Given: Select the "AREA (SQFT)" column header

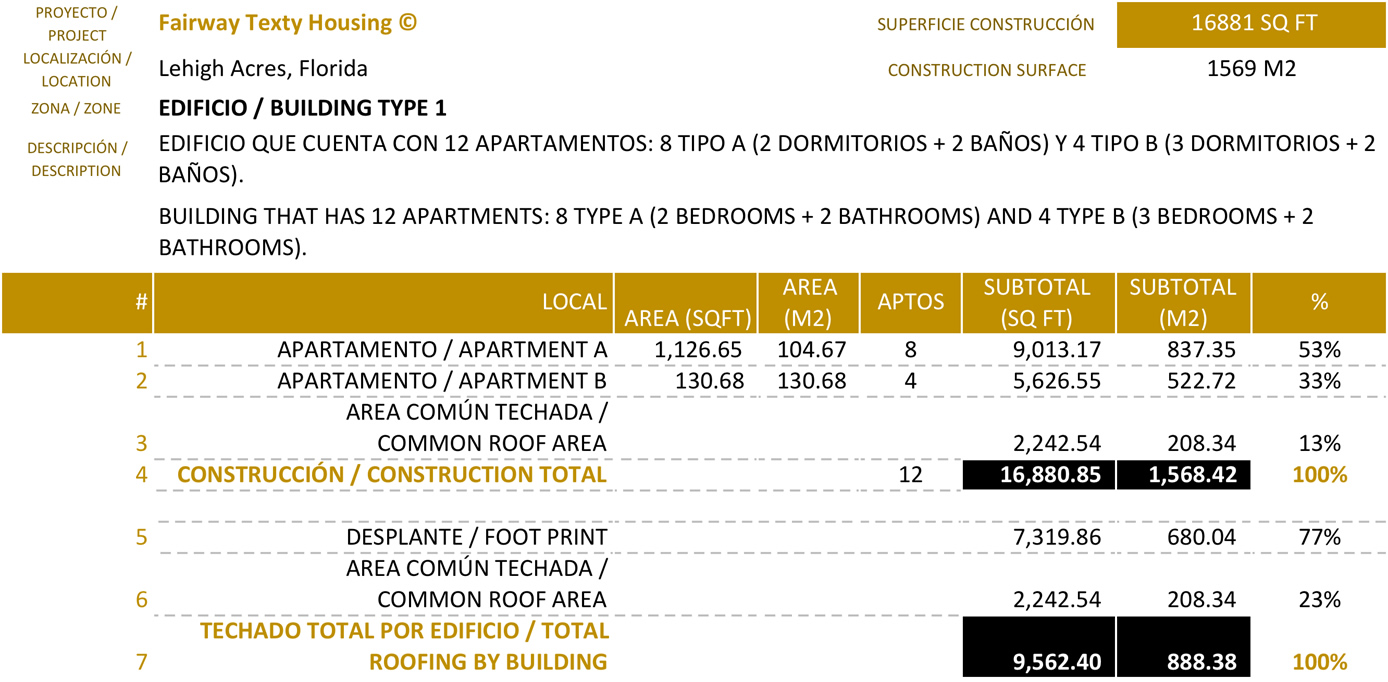Looking at the screenshot, I should point(687,318).
